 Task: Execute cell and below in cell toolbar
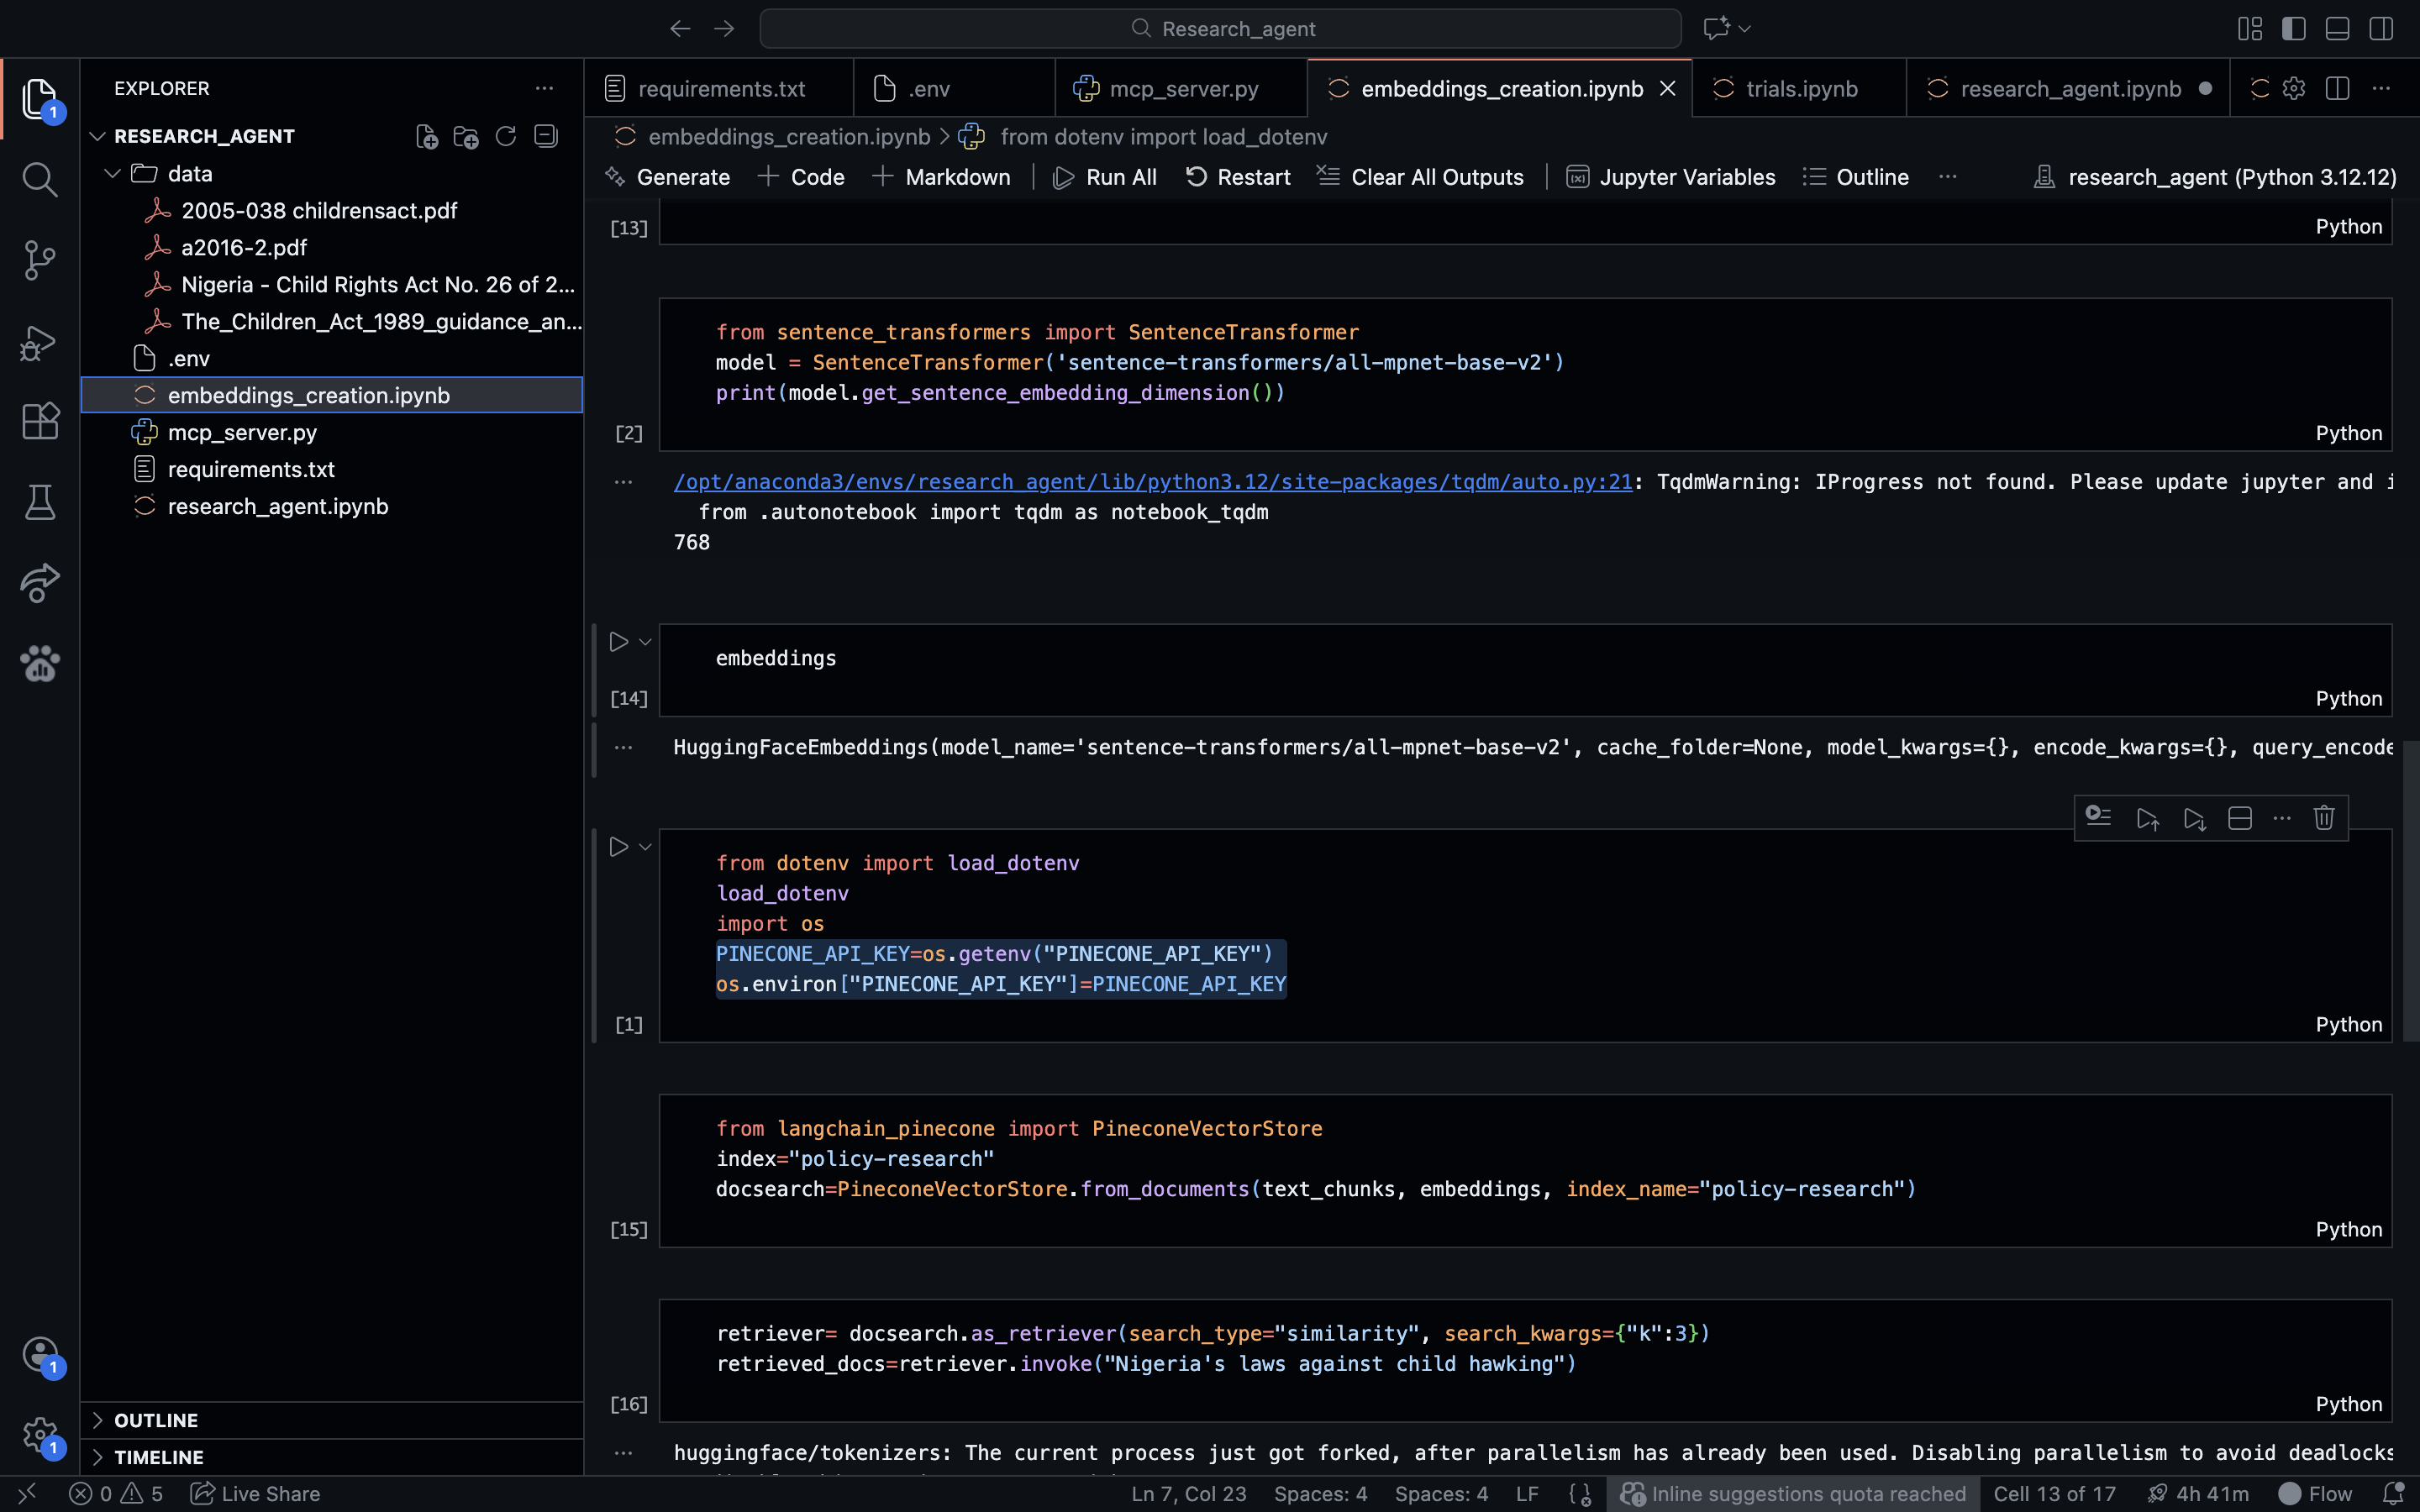click(2194, 818)
